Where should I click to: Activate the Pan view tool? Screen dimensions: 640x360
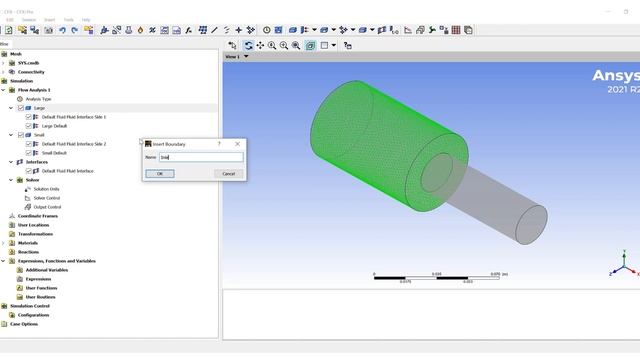[x=260, y=45]
